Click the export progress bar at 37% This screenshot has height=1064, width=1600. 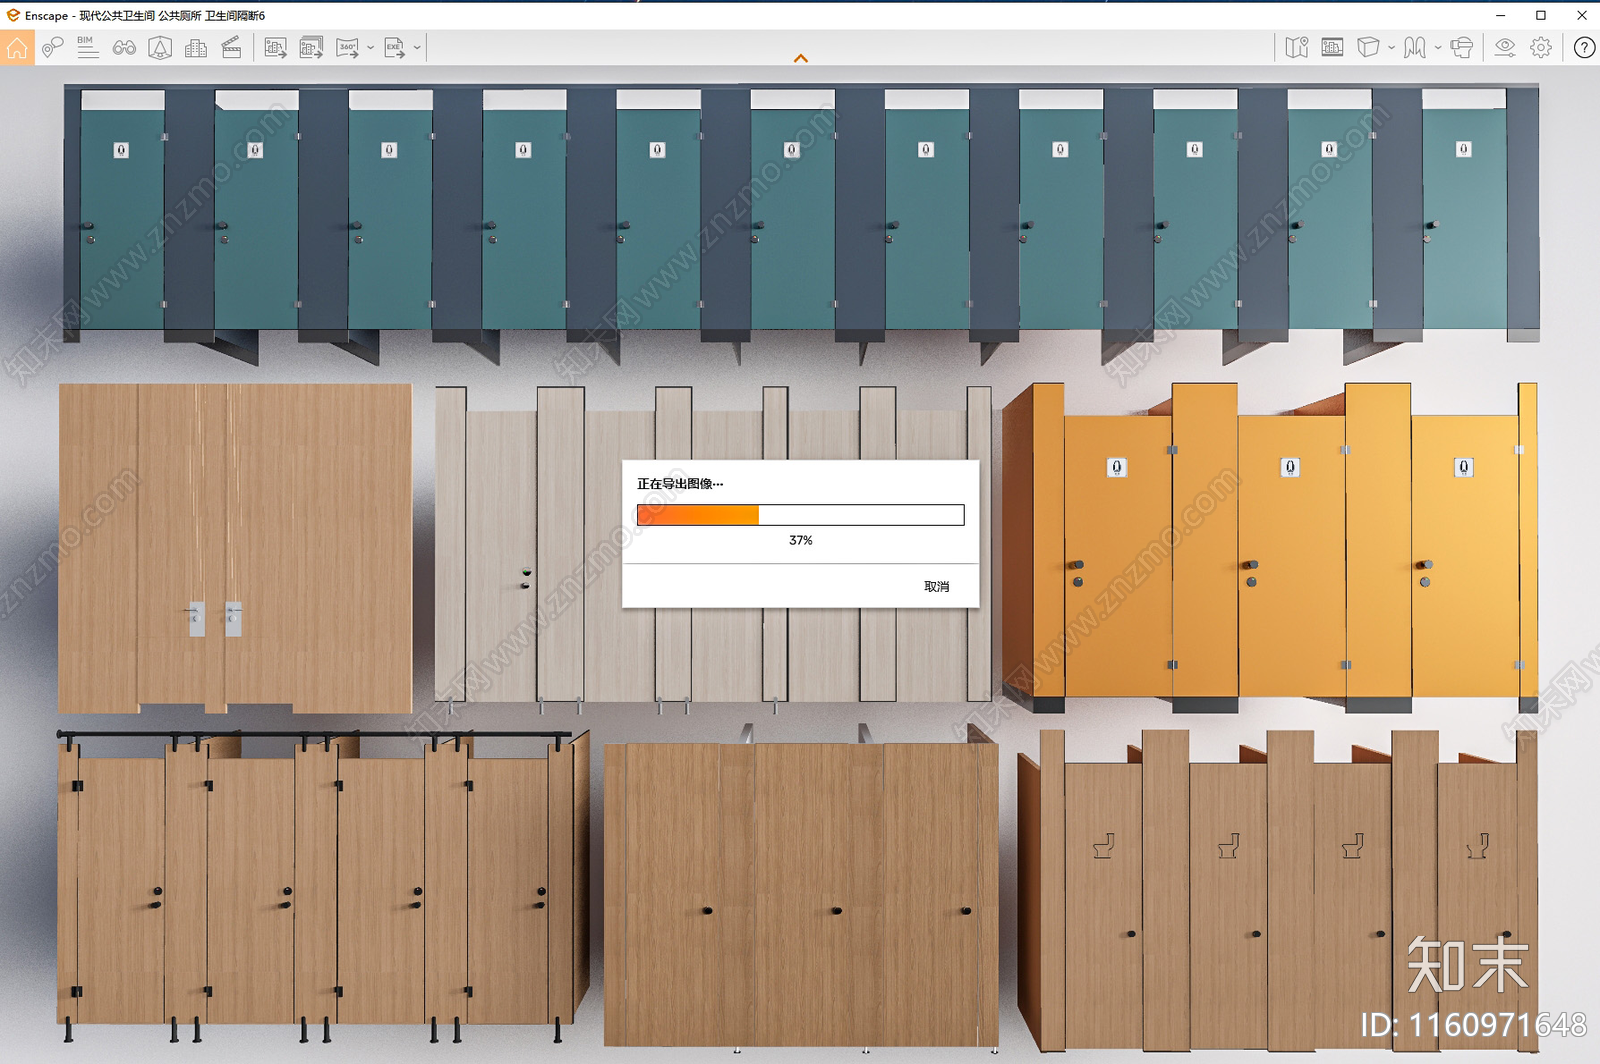(x=800, y=515)
